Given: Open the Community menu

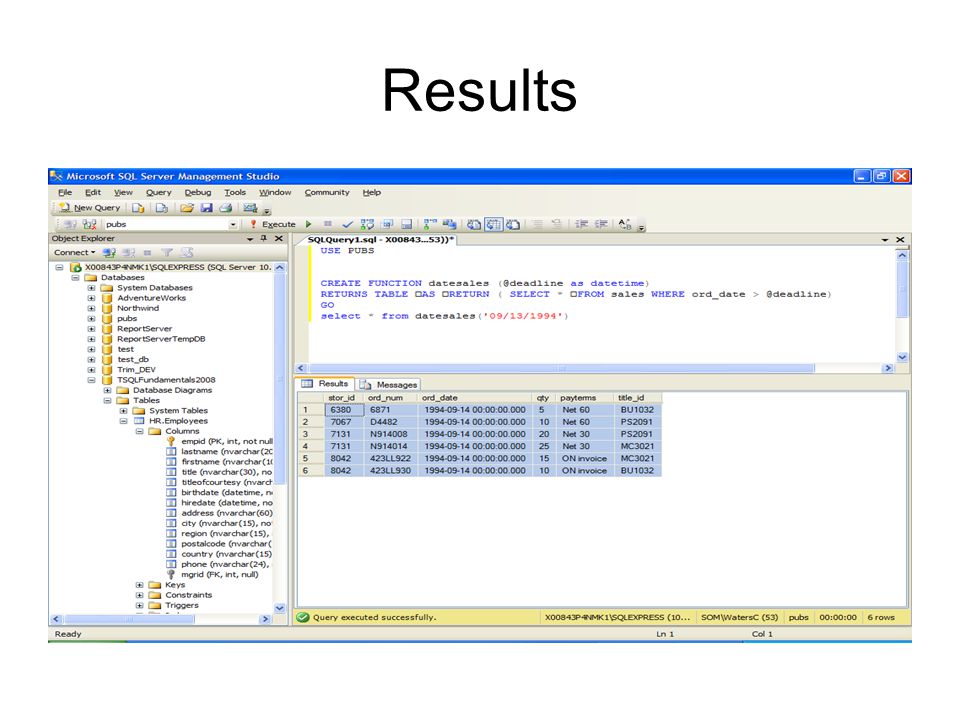Looking at the screenshot, I should pos(327,192).
